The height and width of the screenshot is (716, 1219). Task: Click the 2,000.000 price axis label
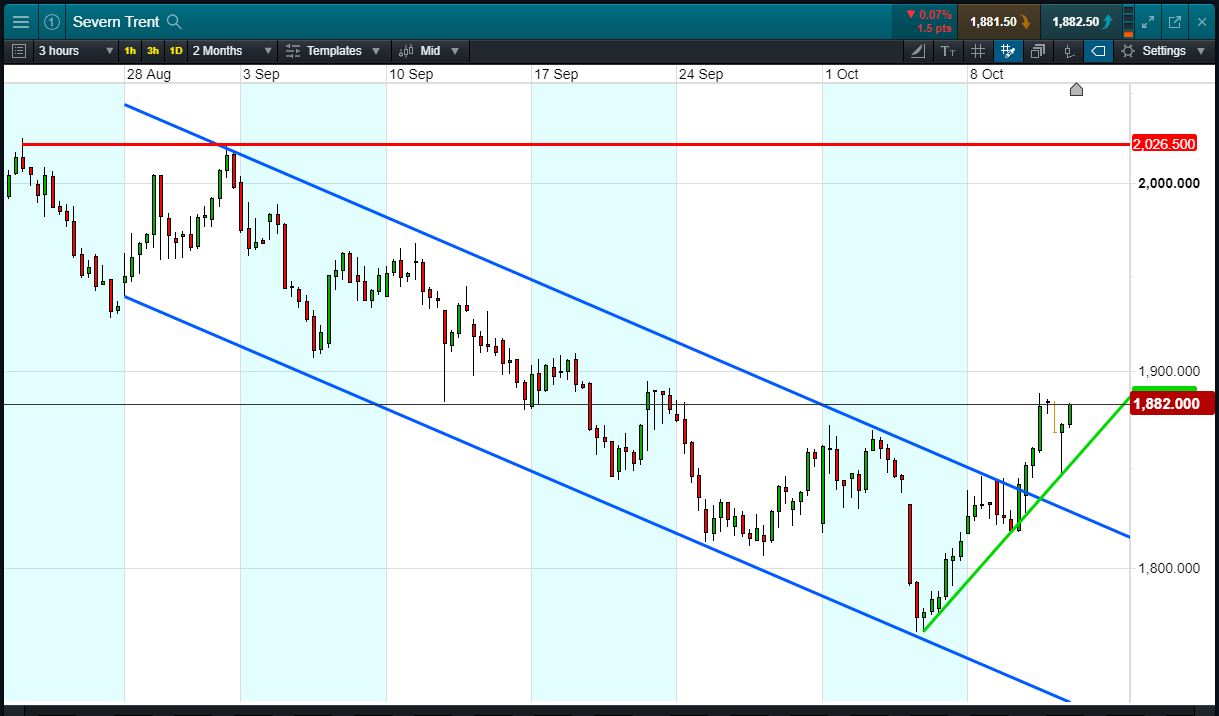1167,183
